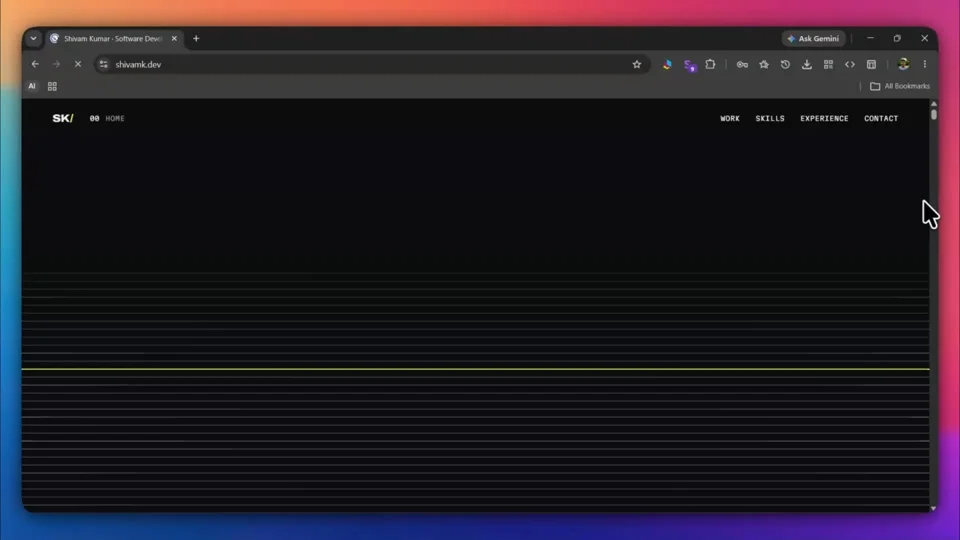Stop loading the page
This screenshot has width=960, height=540.
point(78,64)
